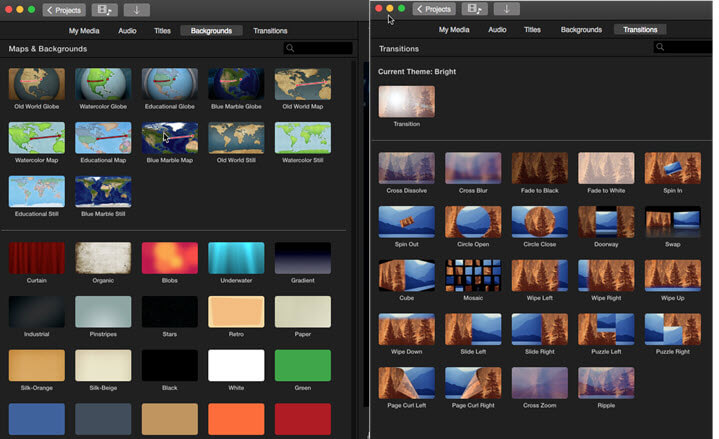
Task: Click Projects back button in left window
Action: pos(64,9)
